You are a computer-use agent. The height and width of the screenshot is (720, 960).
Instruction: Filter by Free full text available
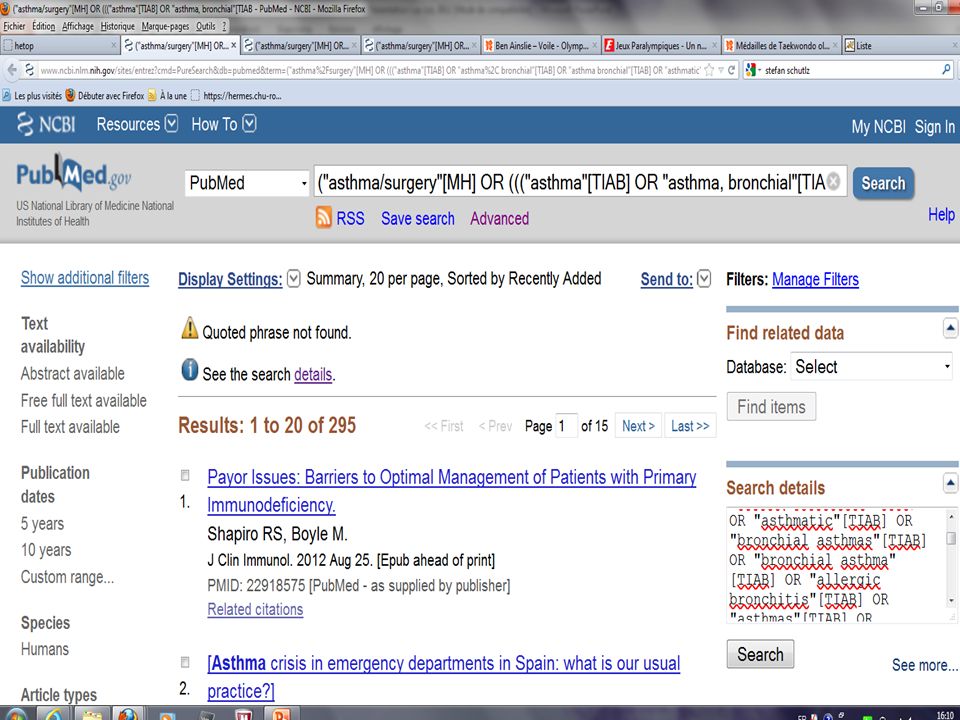84,400
